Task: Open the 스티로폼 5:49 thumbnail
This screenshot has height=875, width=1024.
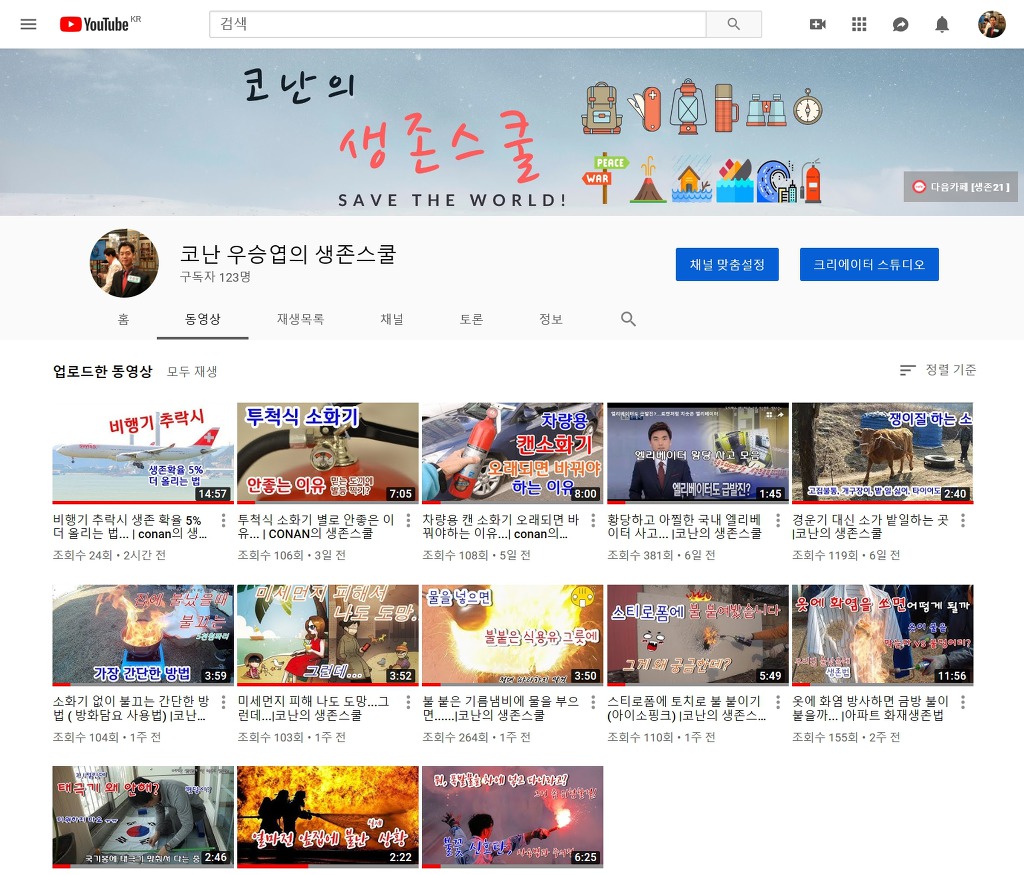Action: click(697, 635)
